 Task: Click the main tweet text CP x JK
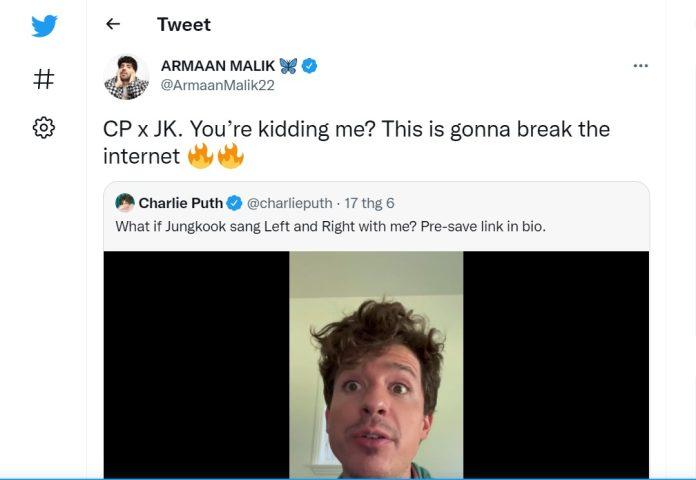tap(356, 143)
